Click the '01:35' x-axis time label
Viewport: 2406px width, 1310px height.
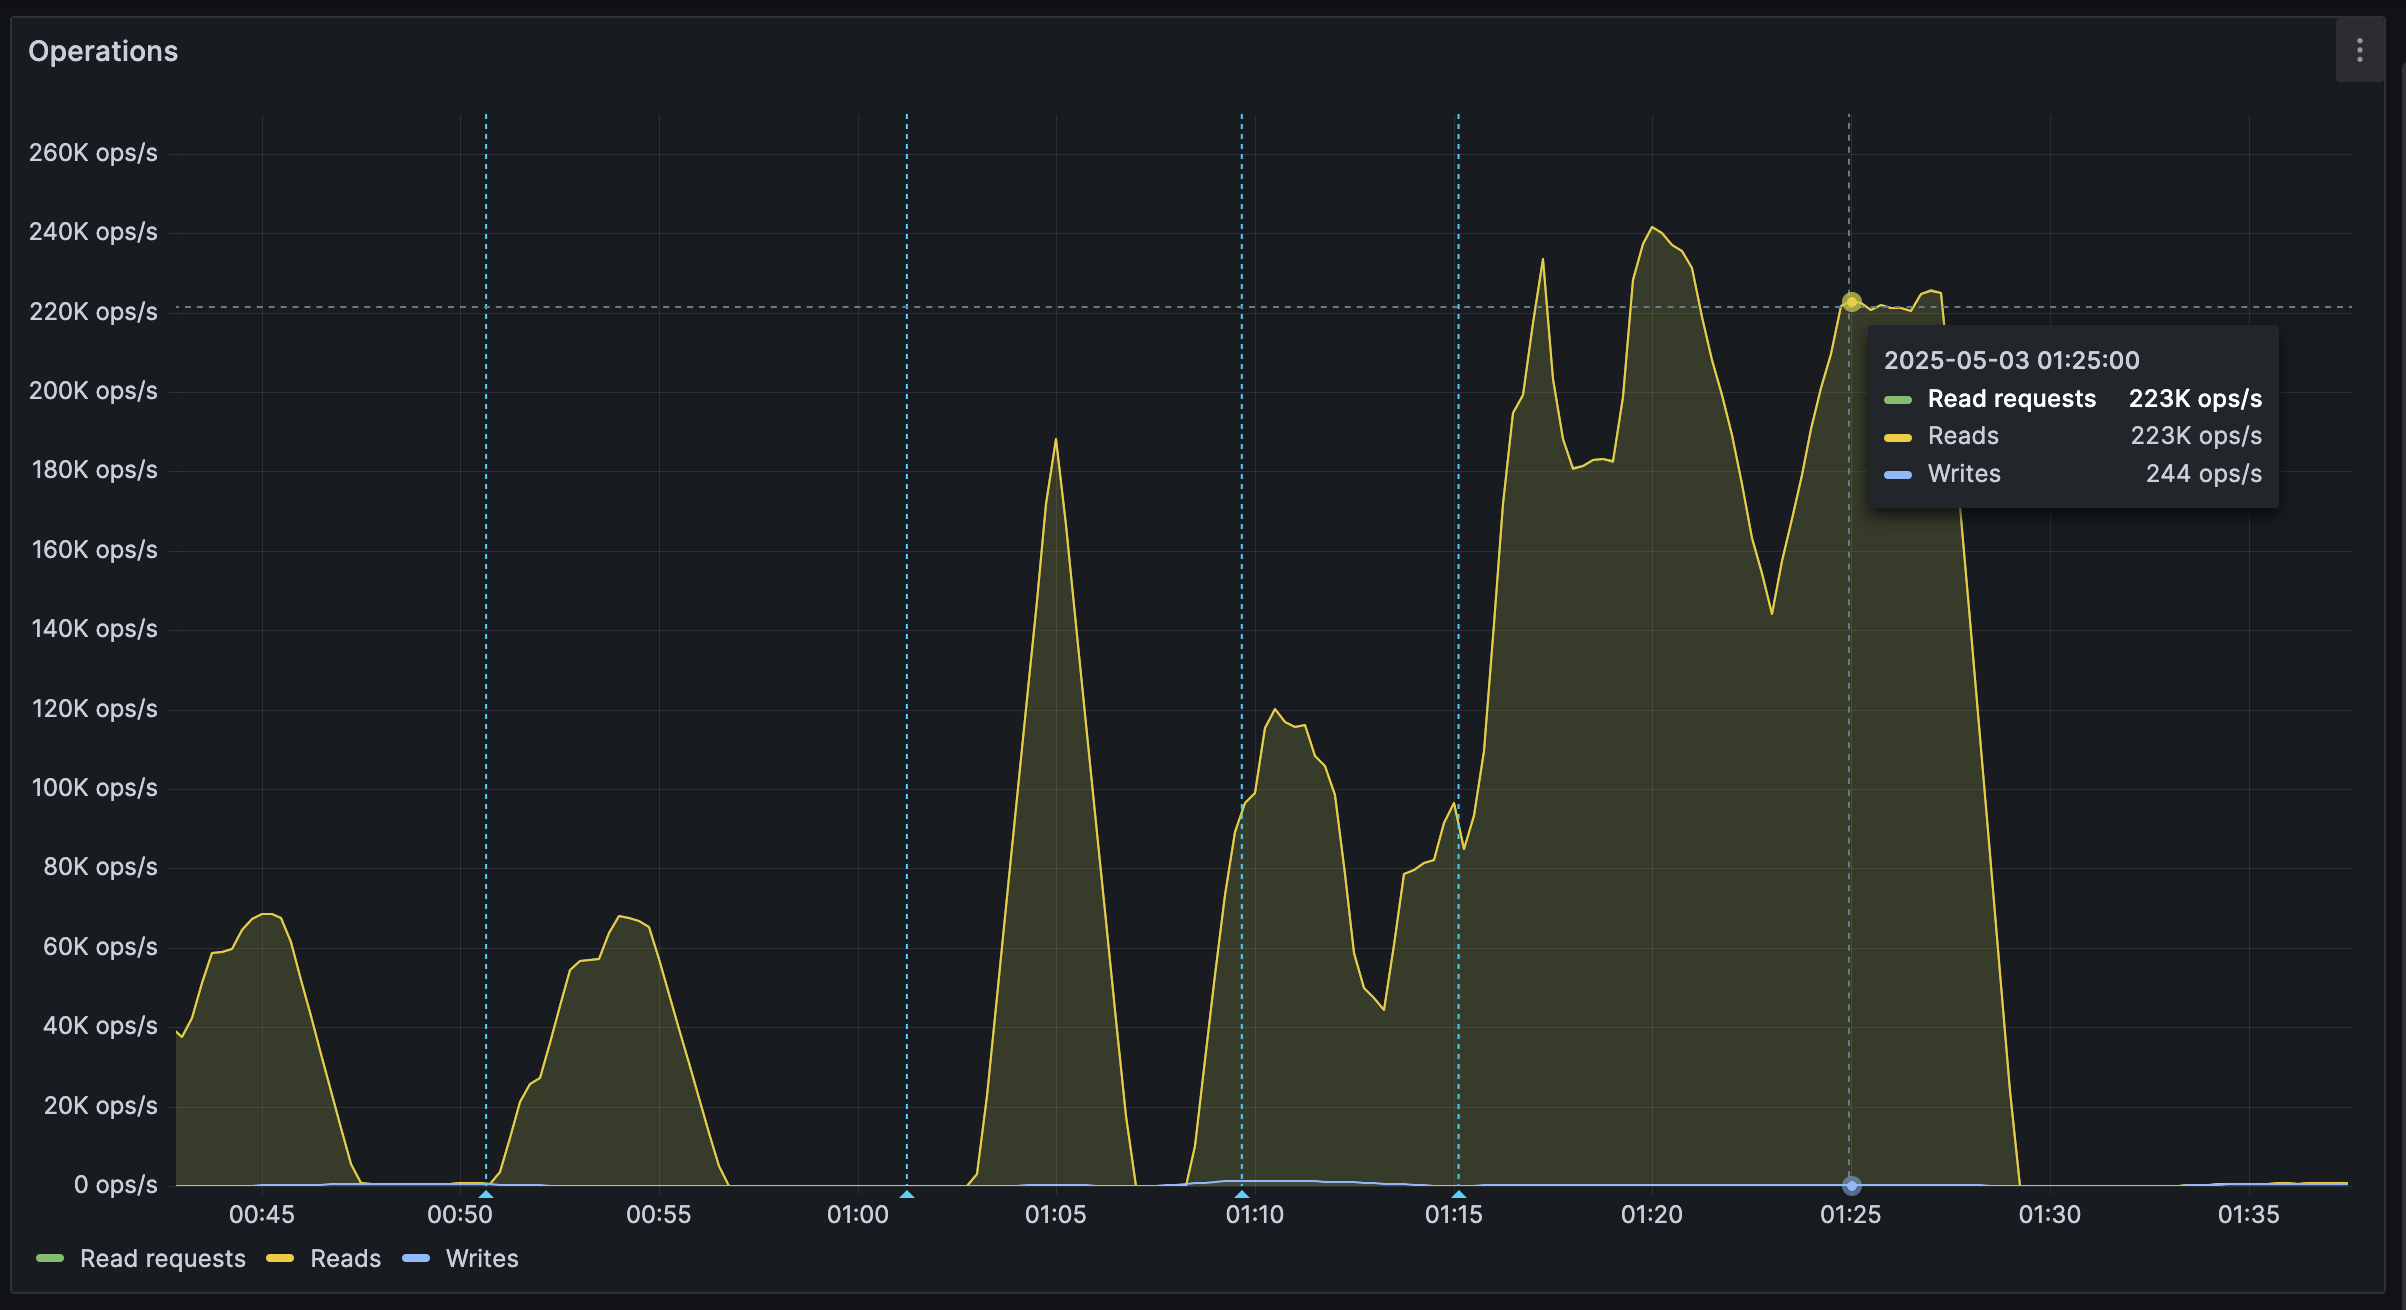2248,1215
